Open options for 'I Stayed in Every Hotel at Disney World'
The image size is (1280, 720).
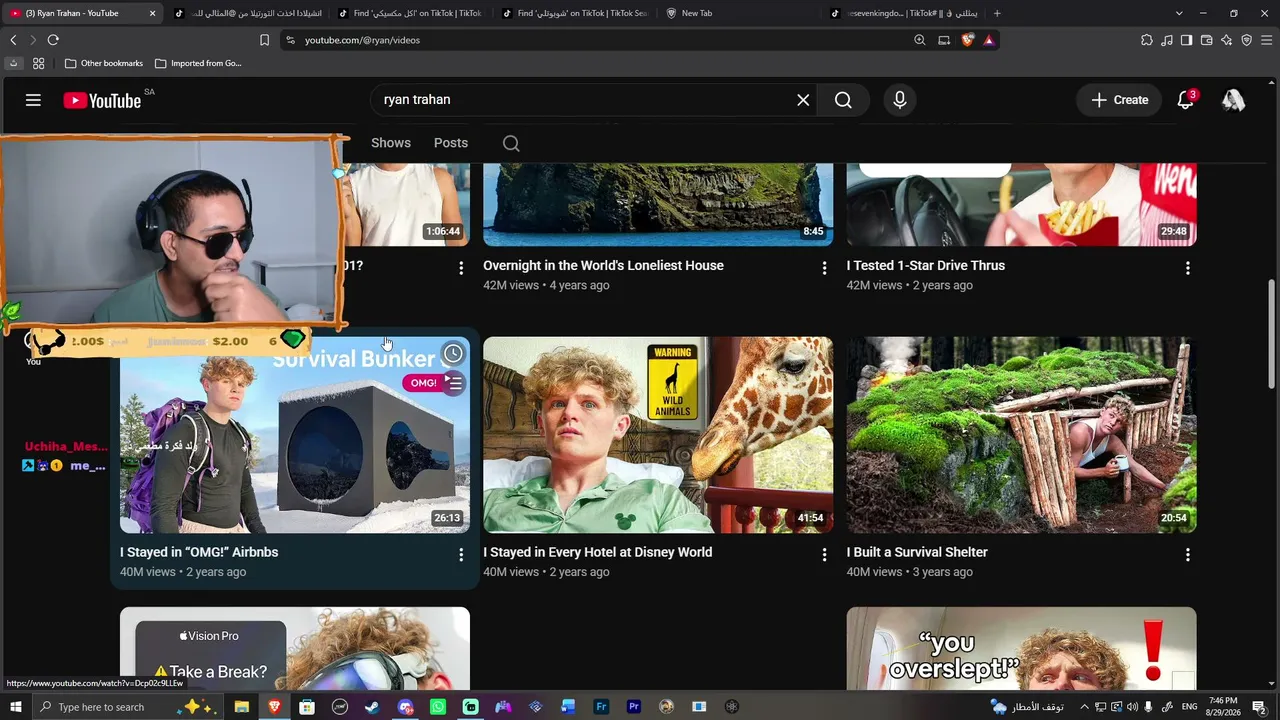pyautogui.click(x=824, y=555)
